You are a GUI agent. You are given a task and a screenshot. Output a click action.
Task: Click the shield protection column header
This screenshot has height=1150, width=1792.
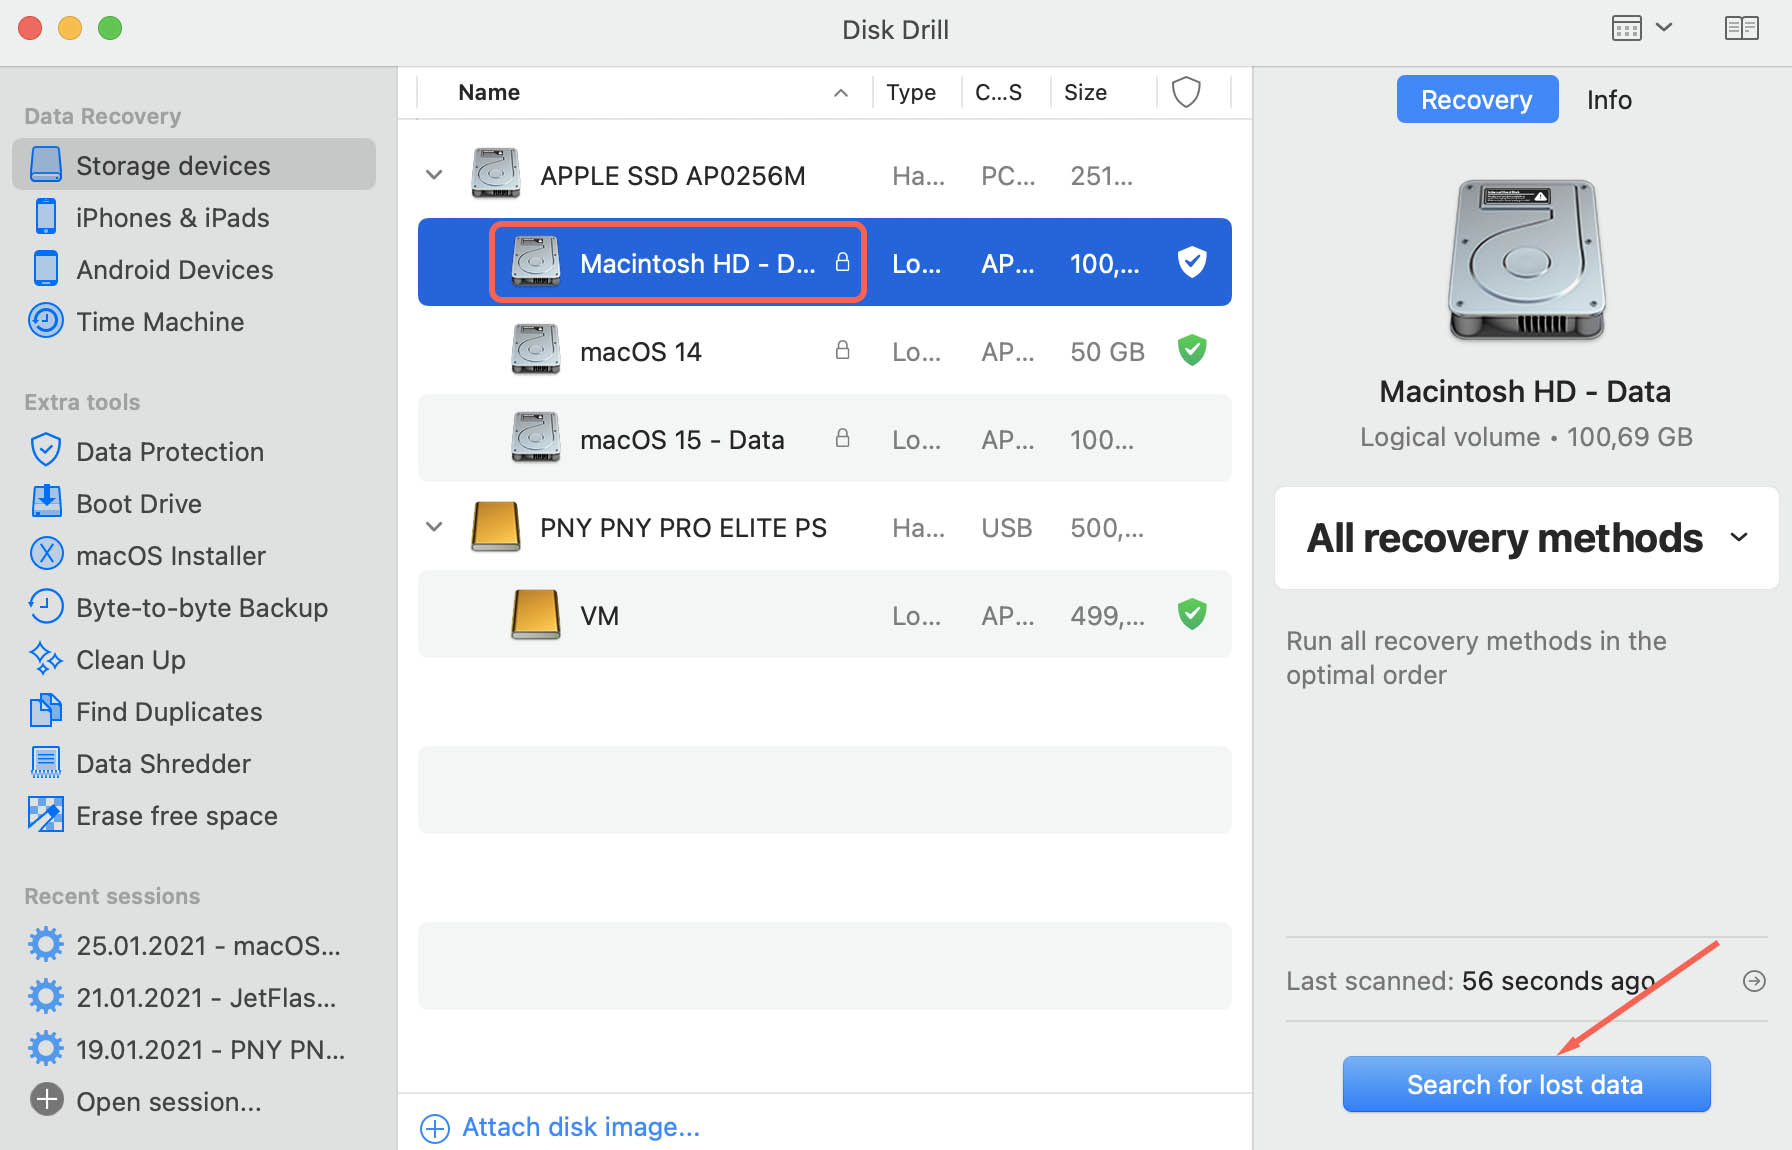(x=1186, y=92)
